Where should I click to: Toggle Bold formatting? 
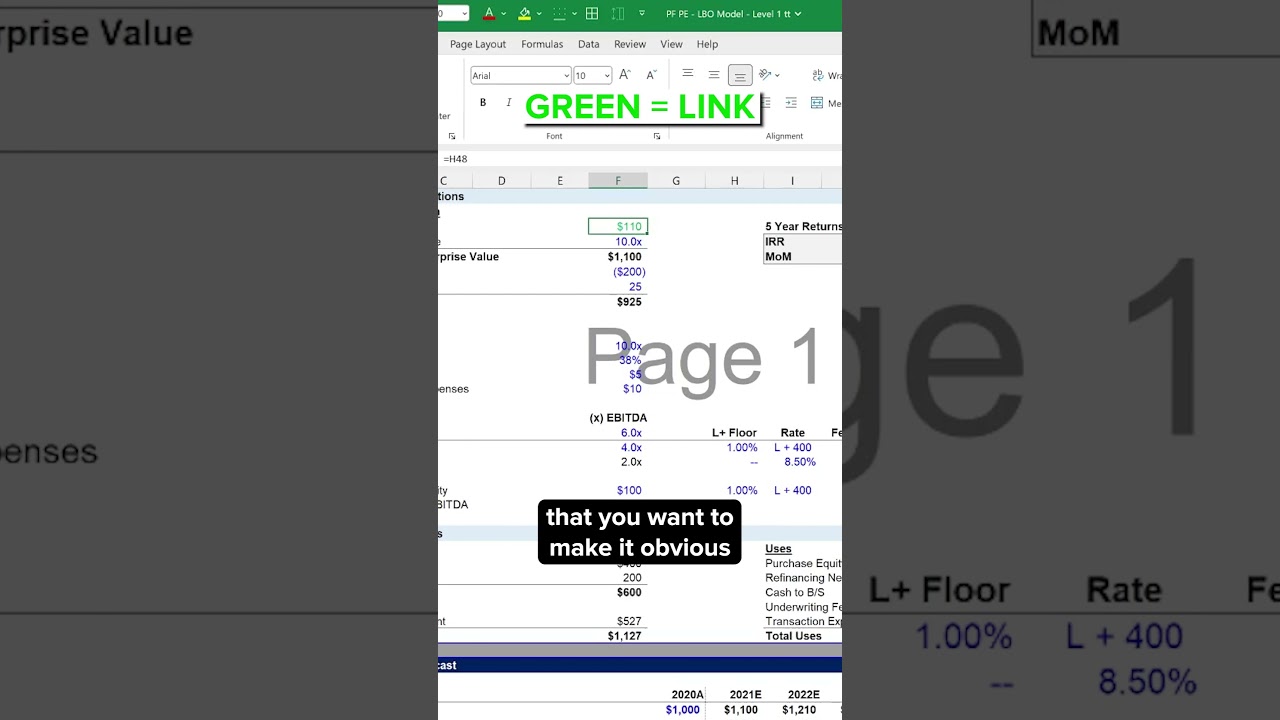click(483, 102)
